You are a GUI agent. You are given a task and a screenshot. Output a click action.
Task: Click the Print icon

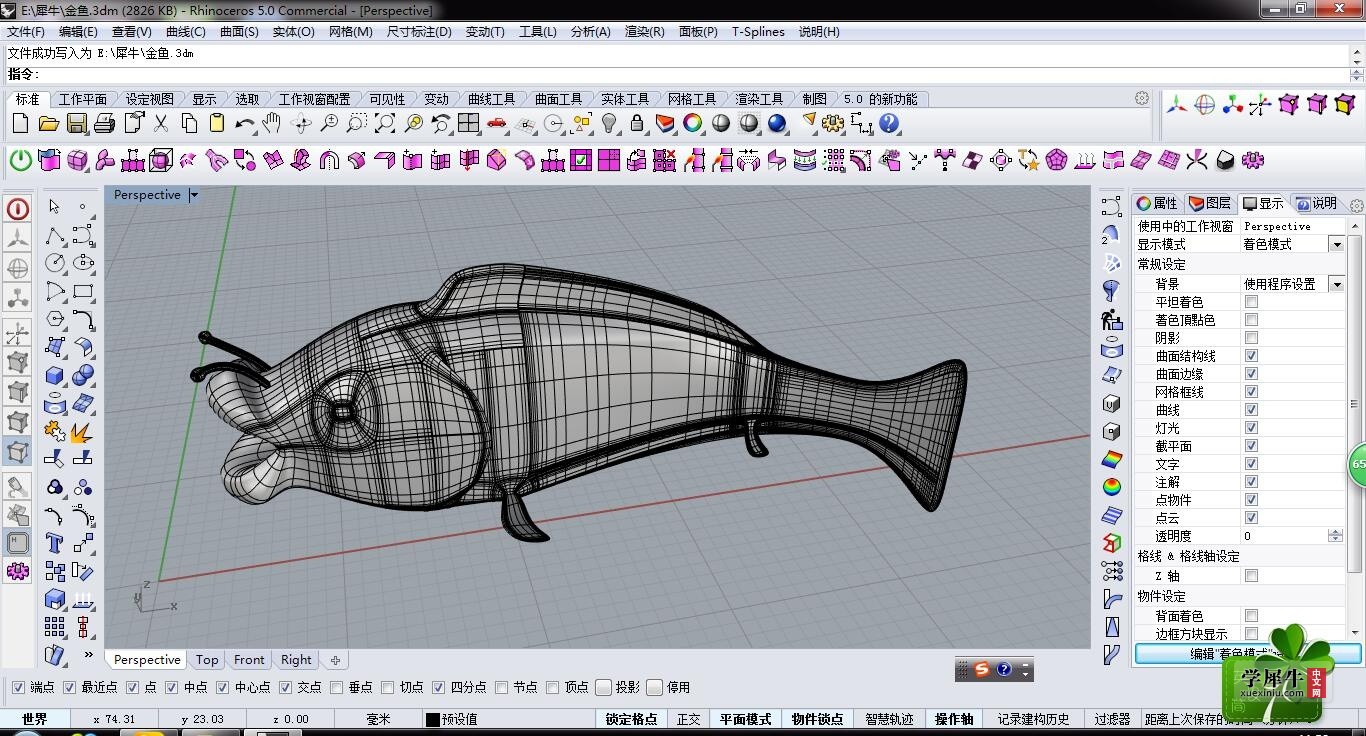coord(104,123)
